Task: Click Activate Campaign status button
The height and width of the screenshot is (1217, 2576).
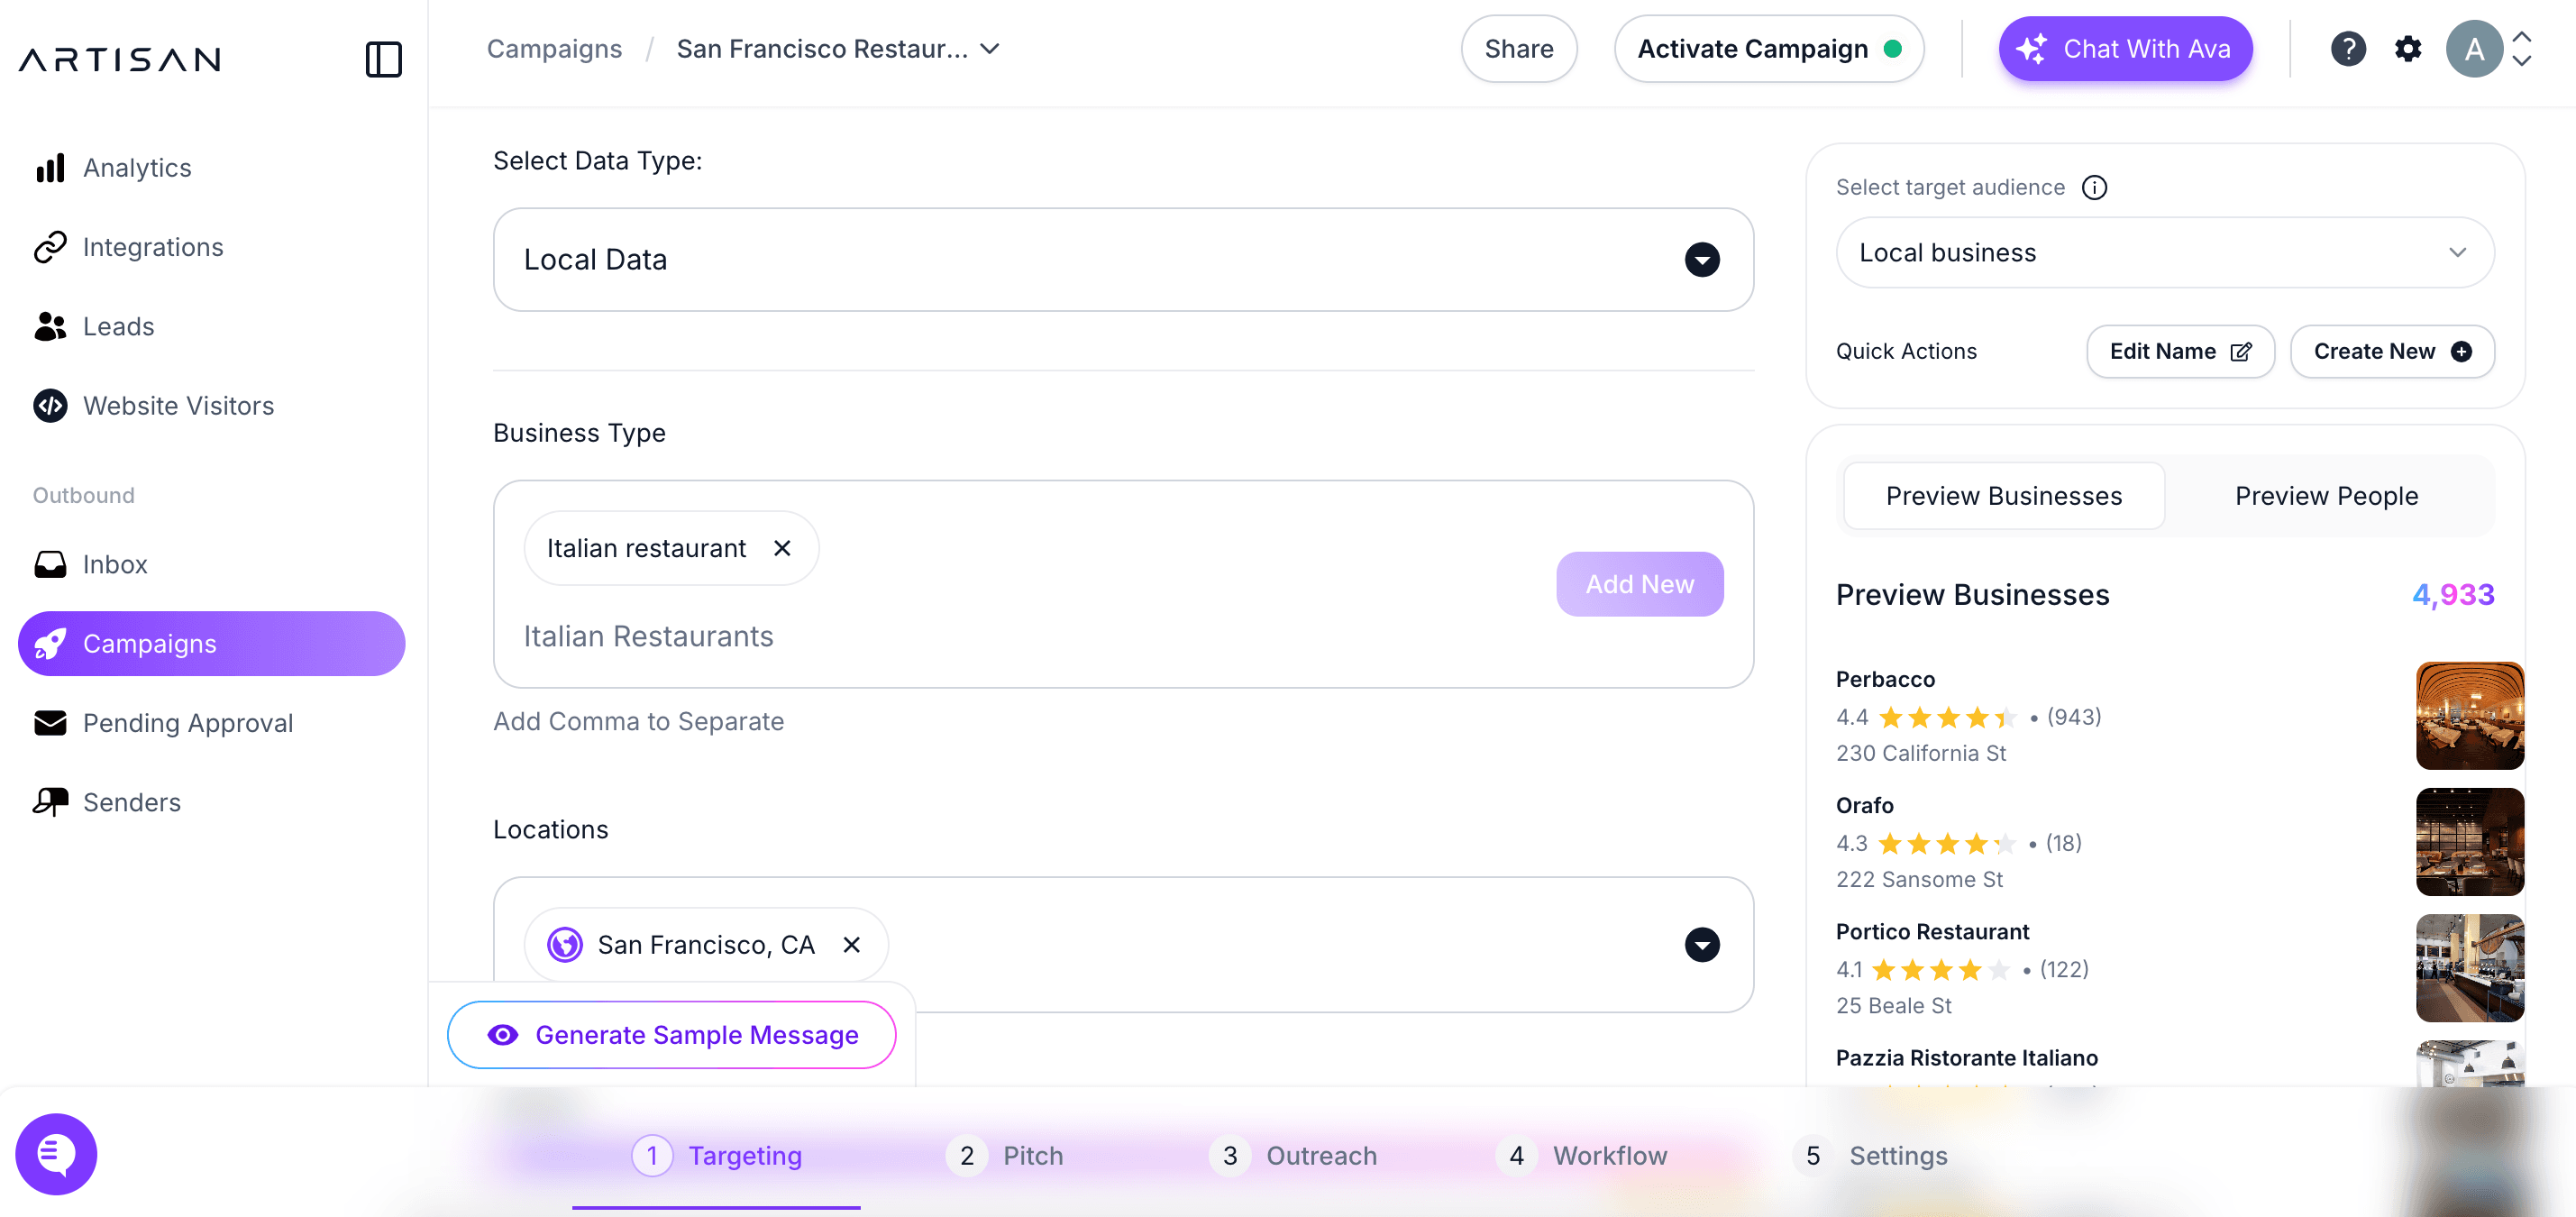Action: [x=1767, y=49]
